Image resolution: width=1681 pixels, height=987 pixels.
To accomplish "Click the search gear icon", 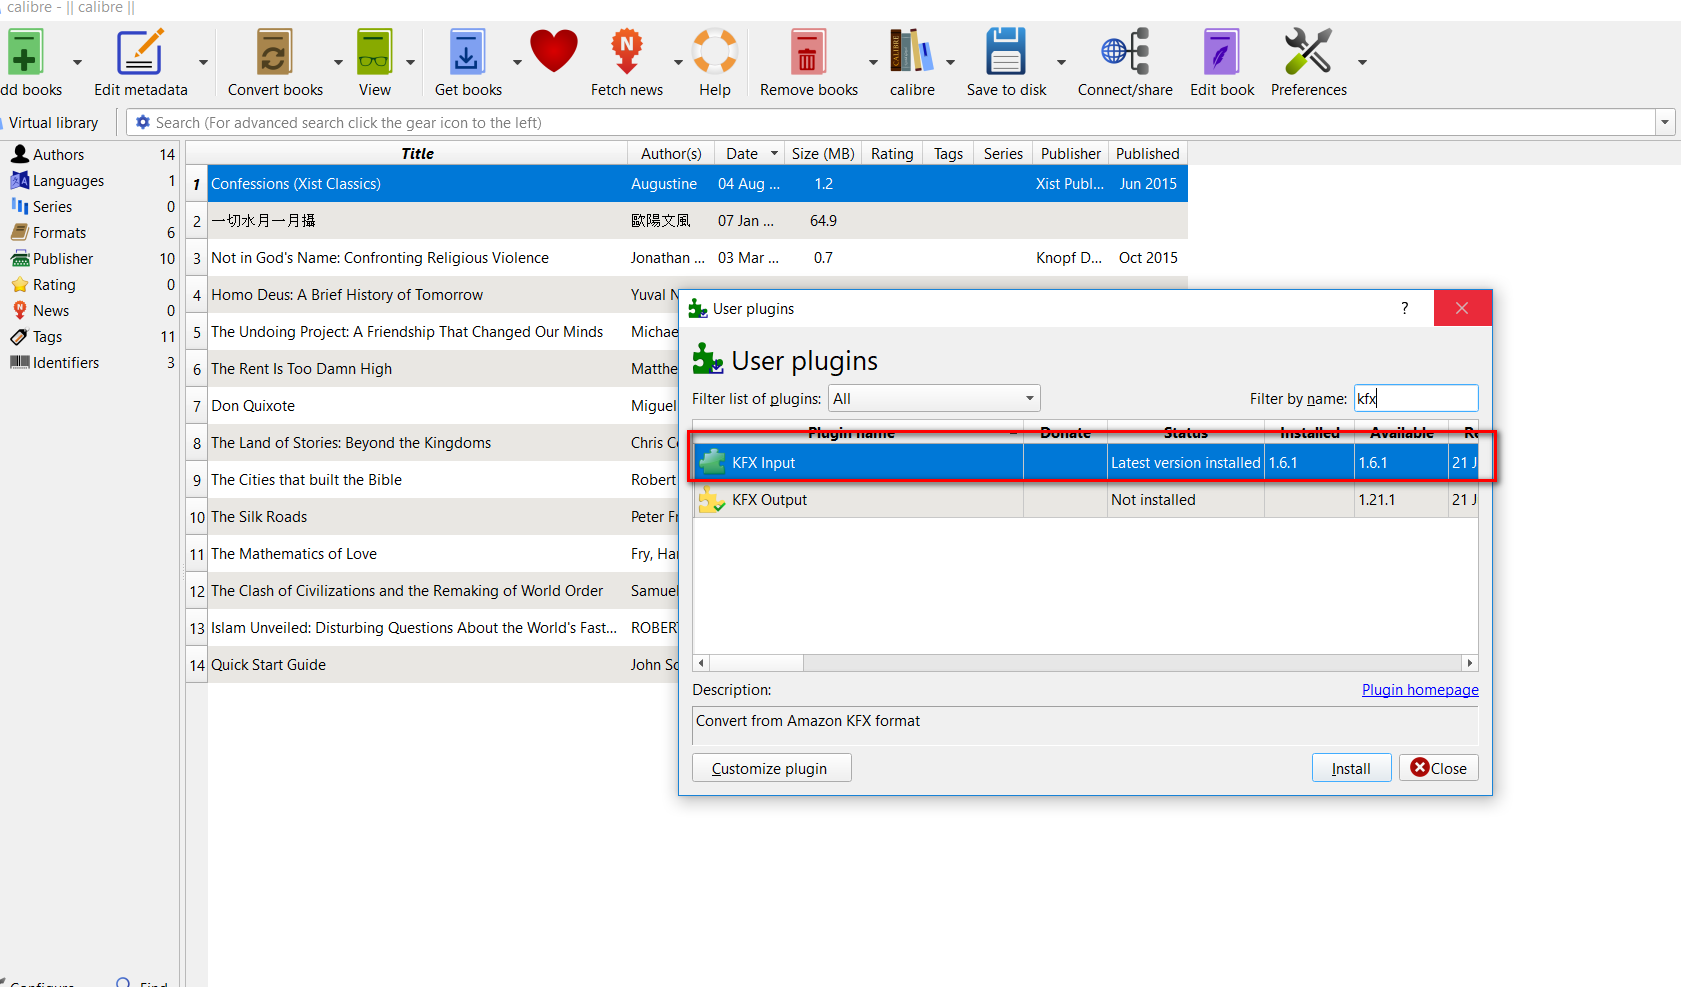I will click(143, 122).
